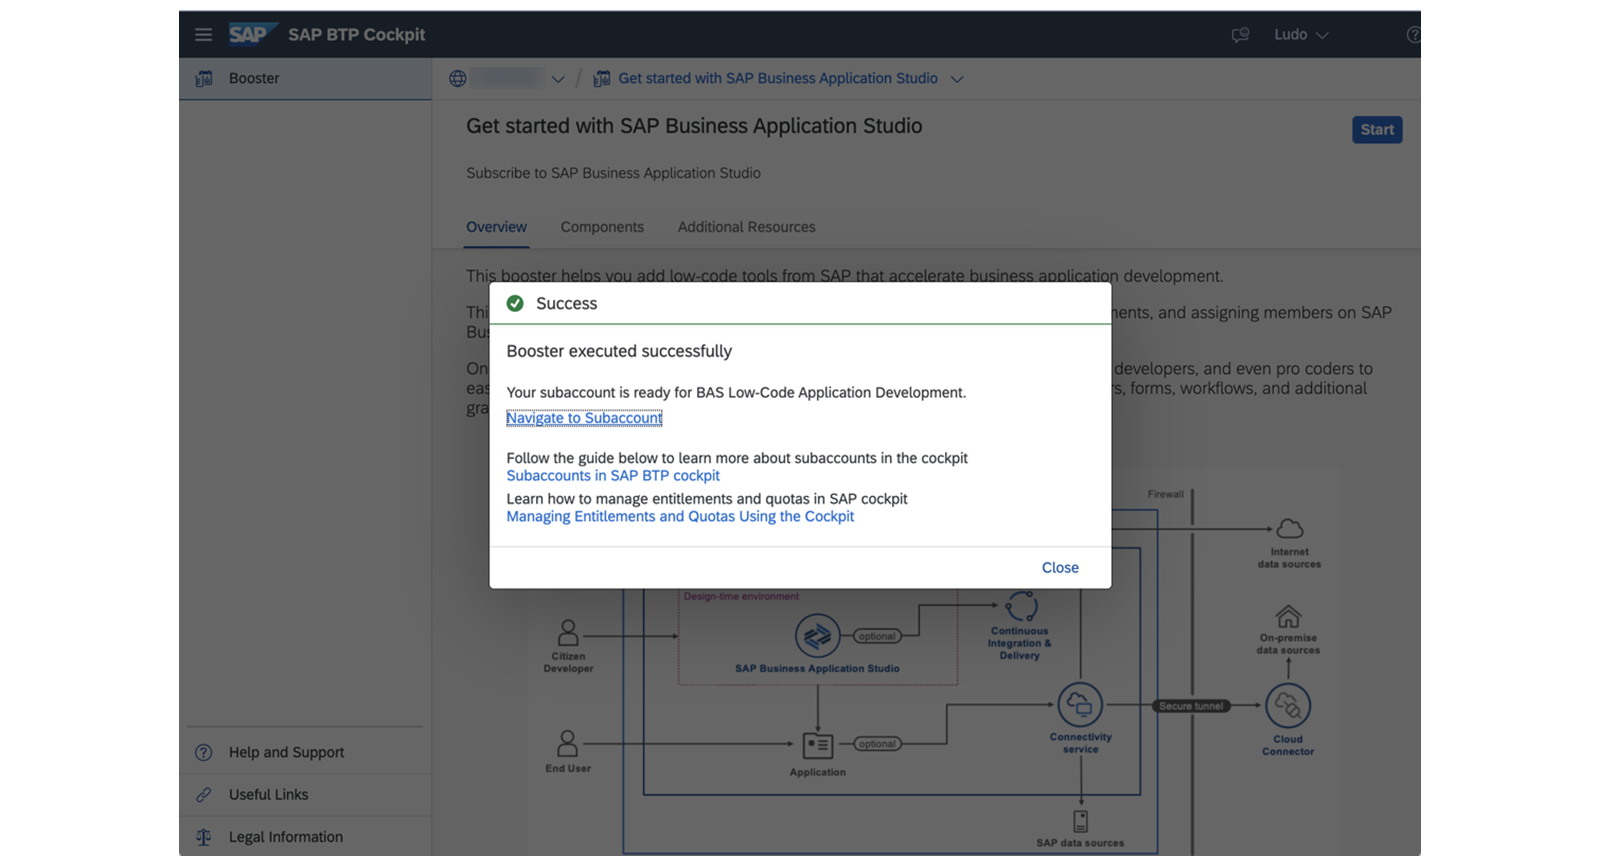
Task: Click Continuous Integration & Delivery icon
Action: (1021, 606)
